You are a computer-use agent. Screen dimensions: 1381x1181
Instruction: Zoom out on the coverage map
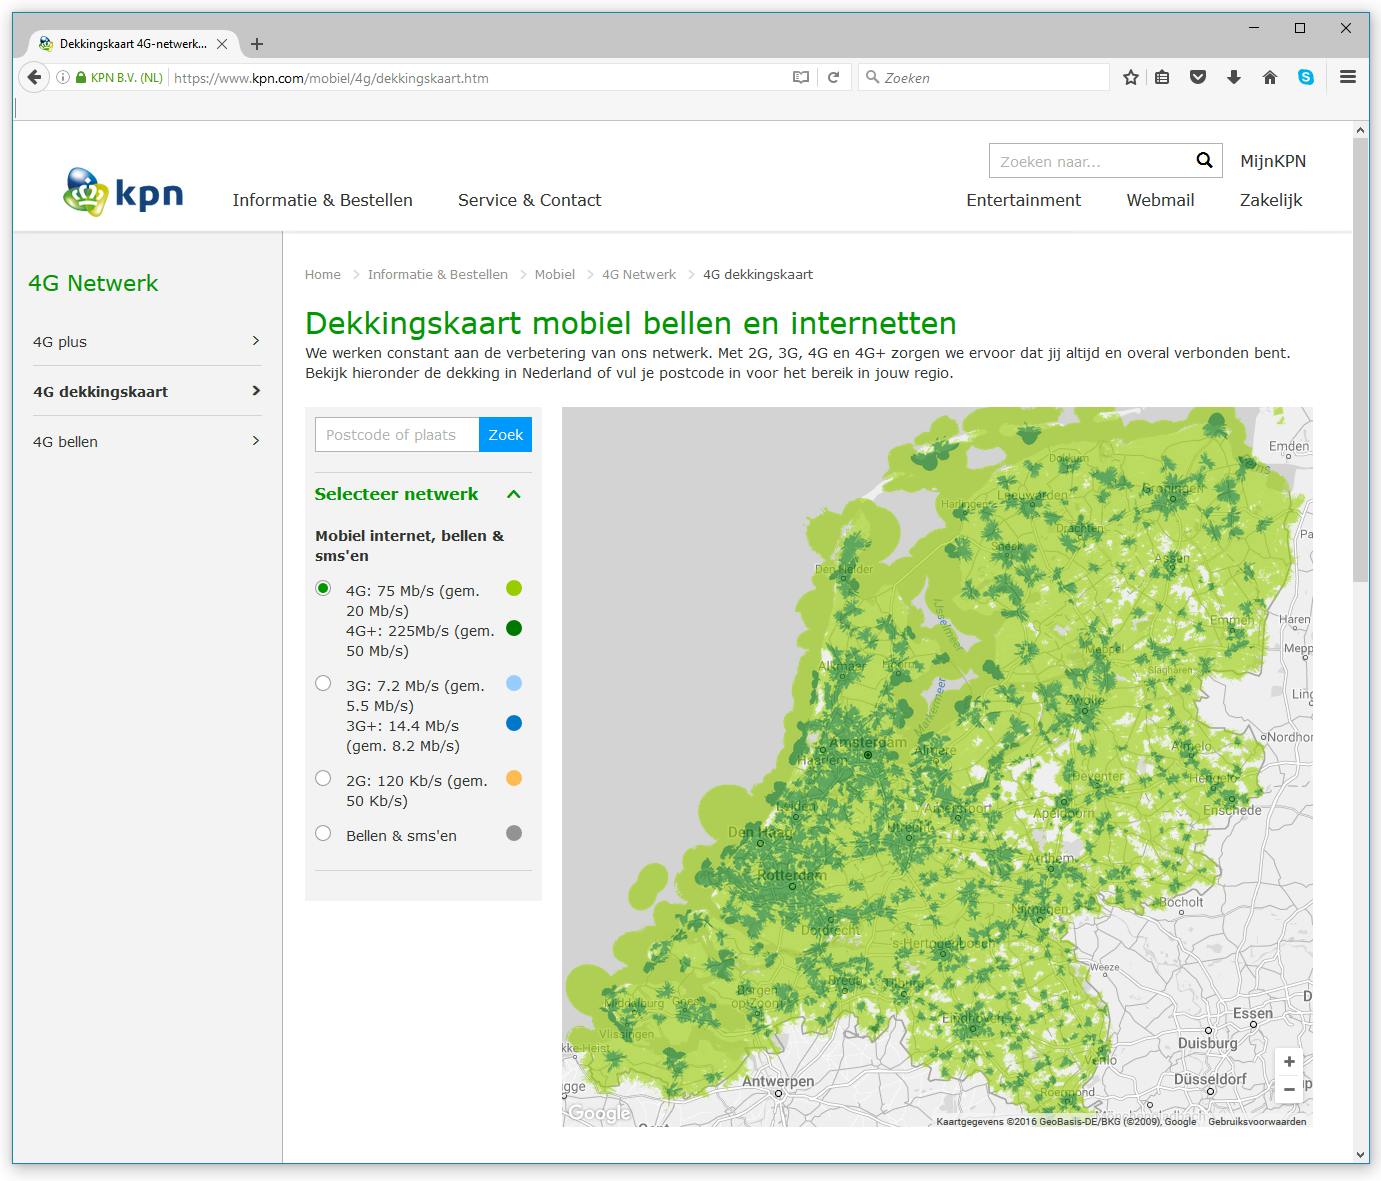pyautogui.click(x=1289, y=1089)
